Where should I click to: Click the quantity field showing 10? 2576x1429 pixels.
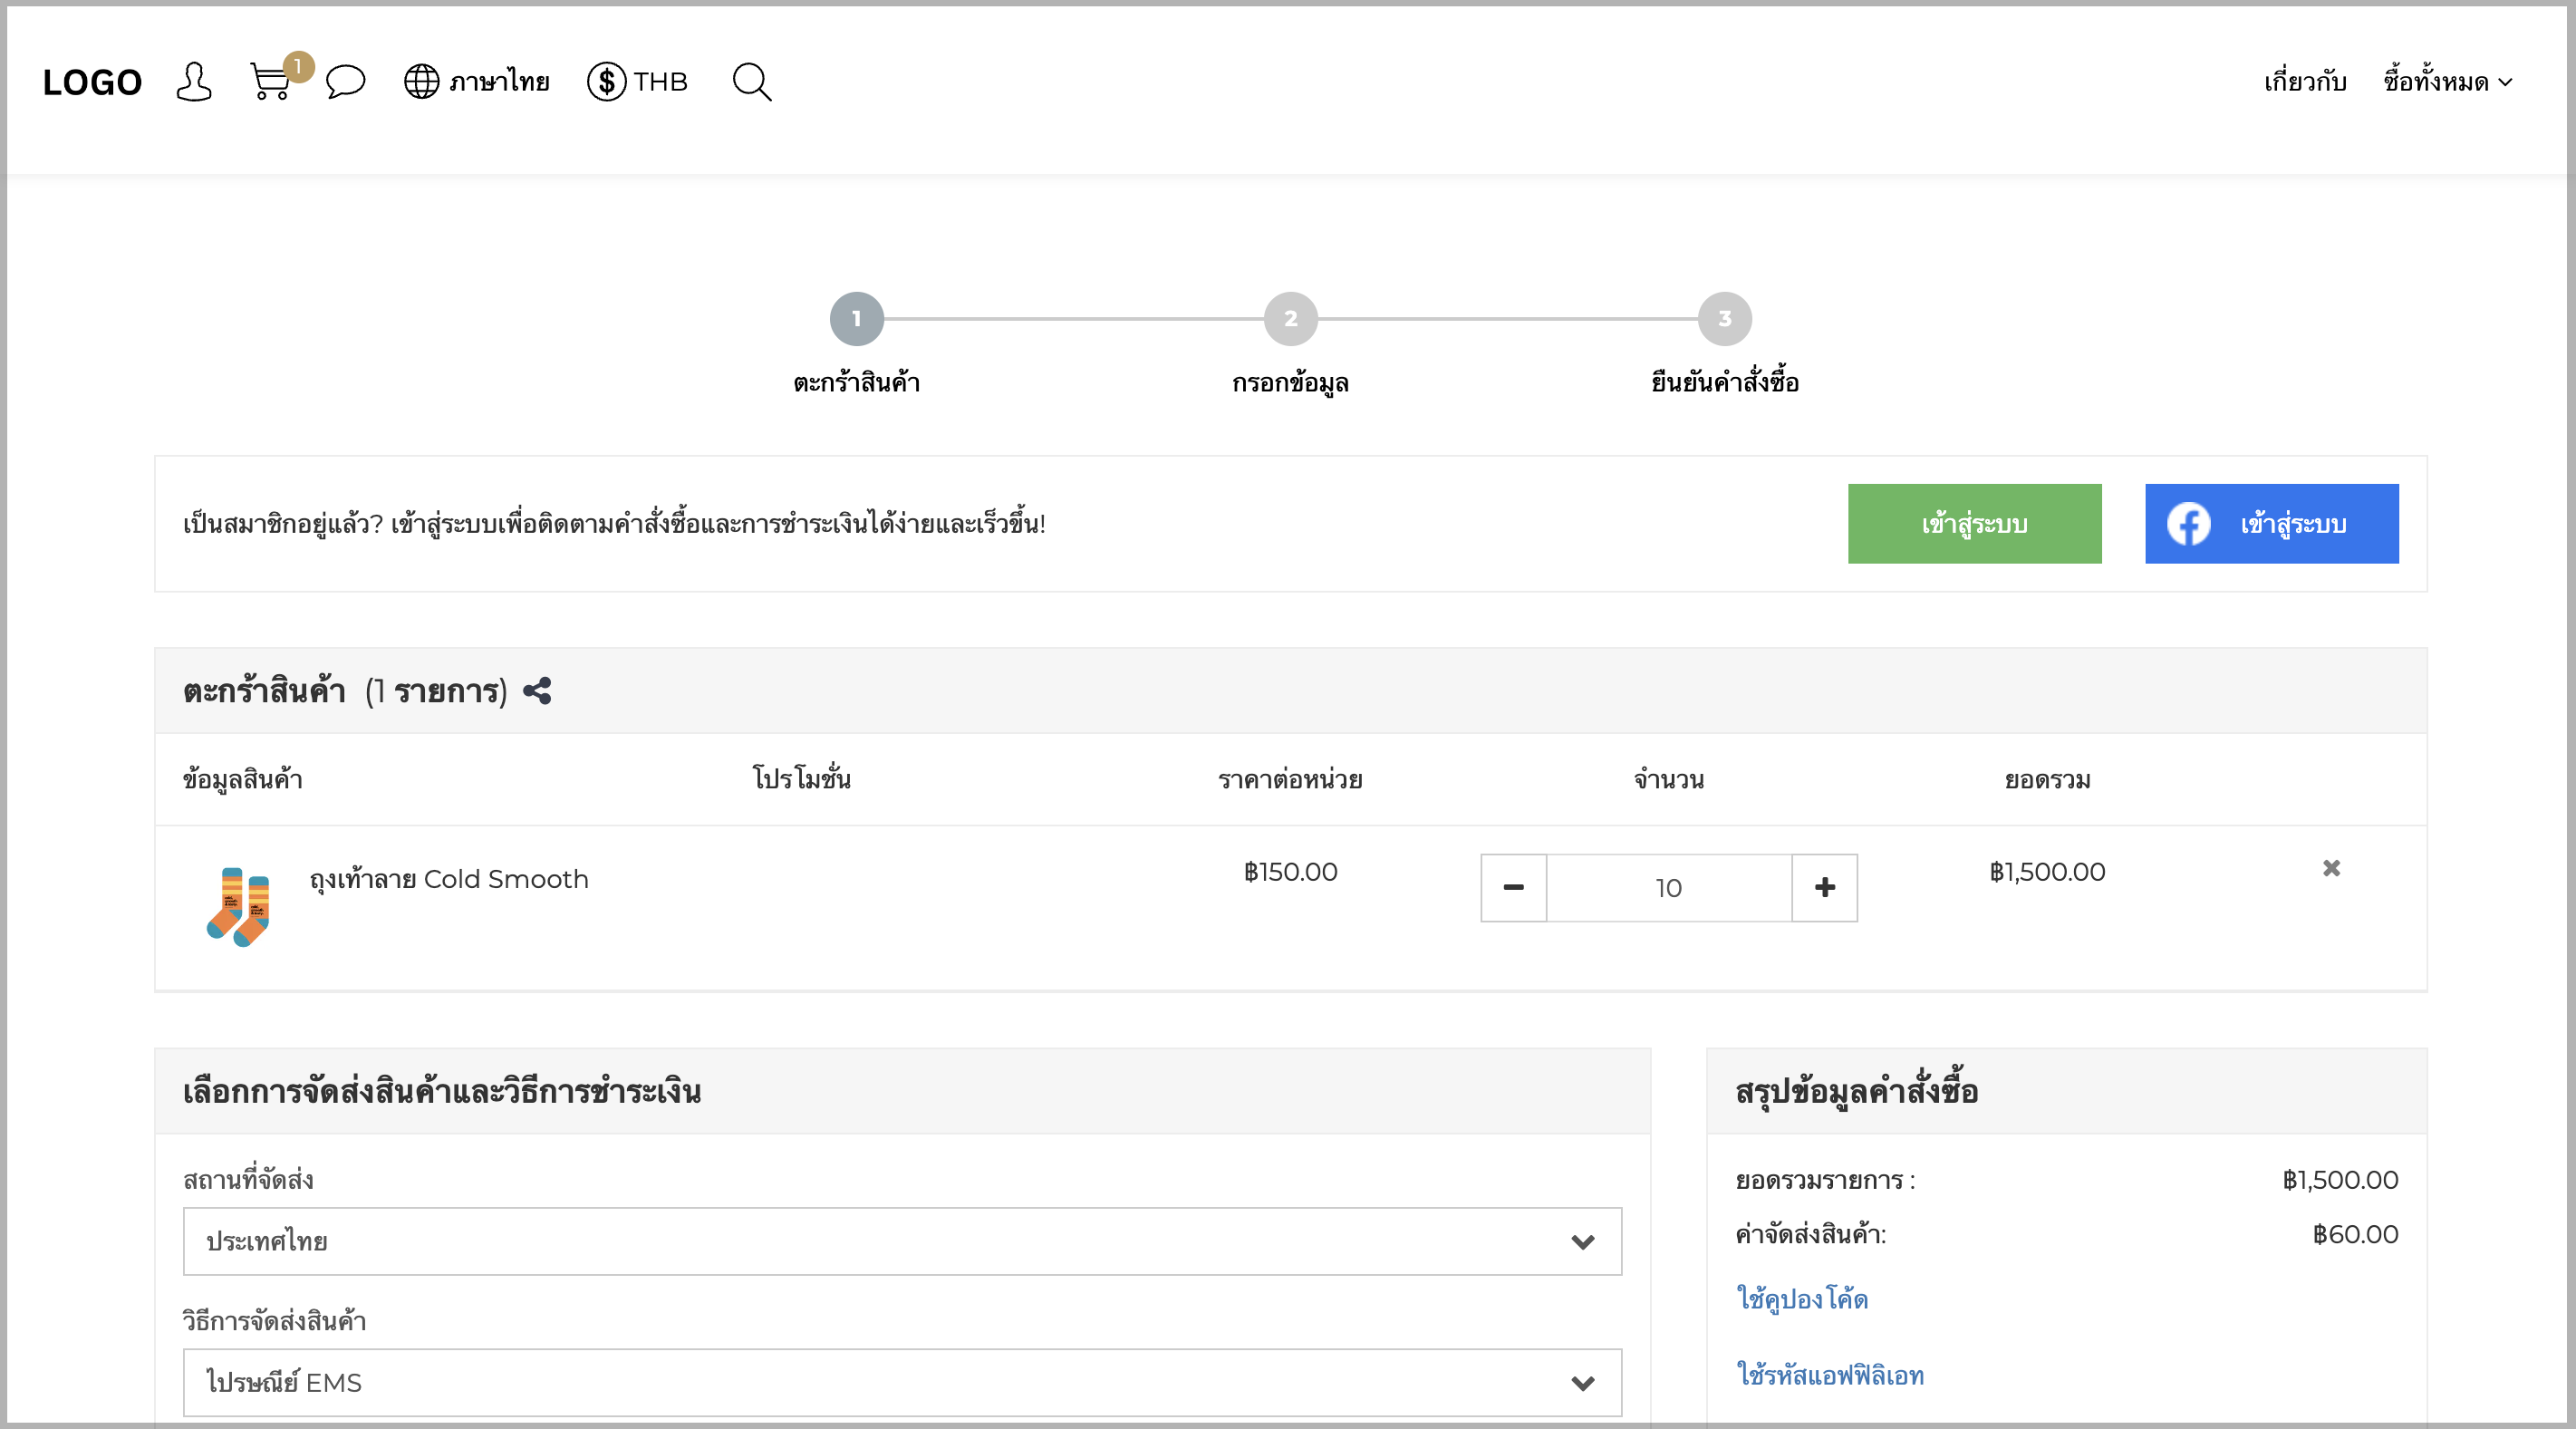click(1669, 888)
